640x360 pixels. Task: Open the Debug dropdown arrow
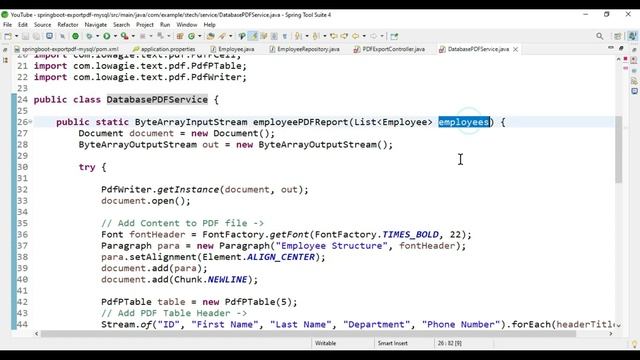(x=98, y=36)
